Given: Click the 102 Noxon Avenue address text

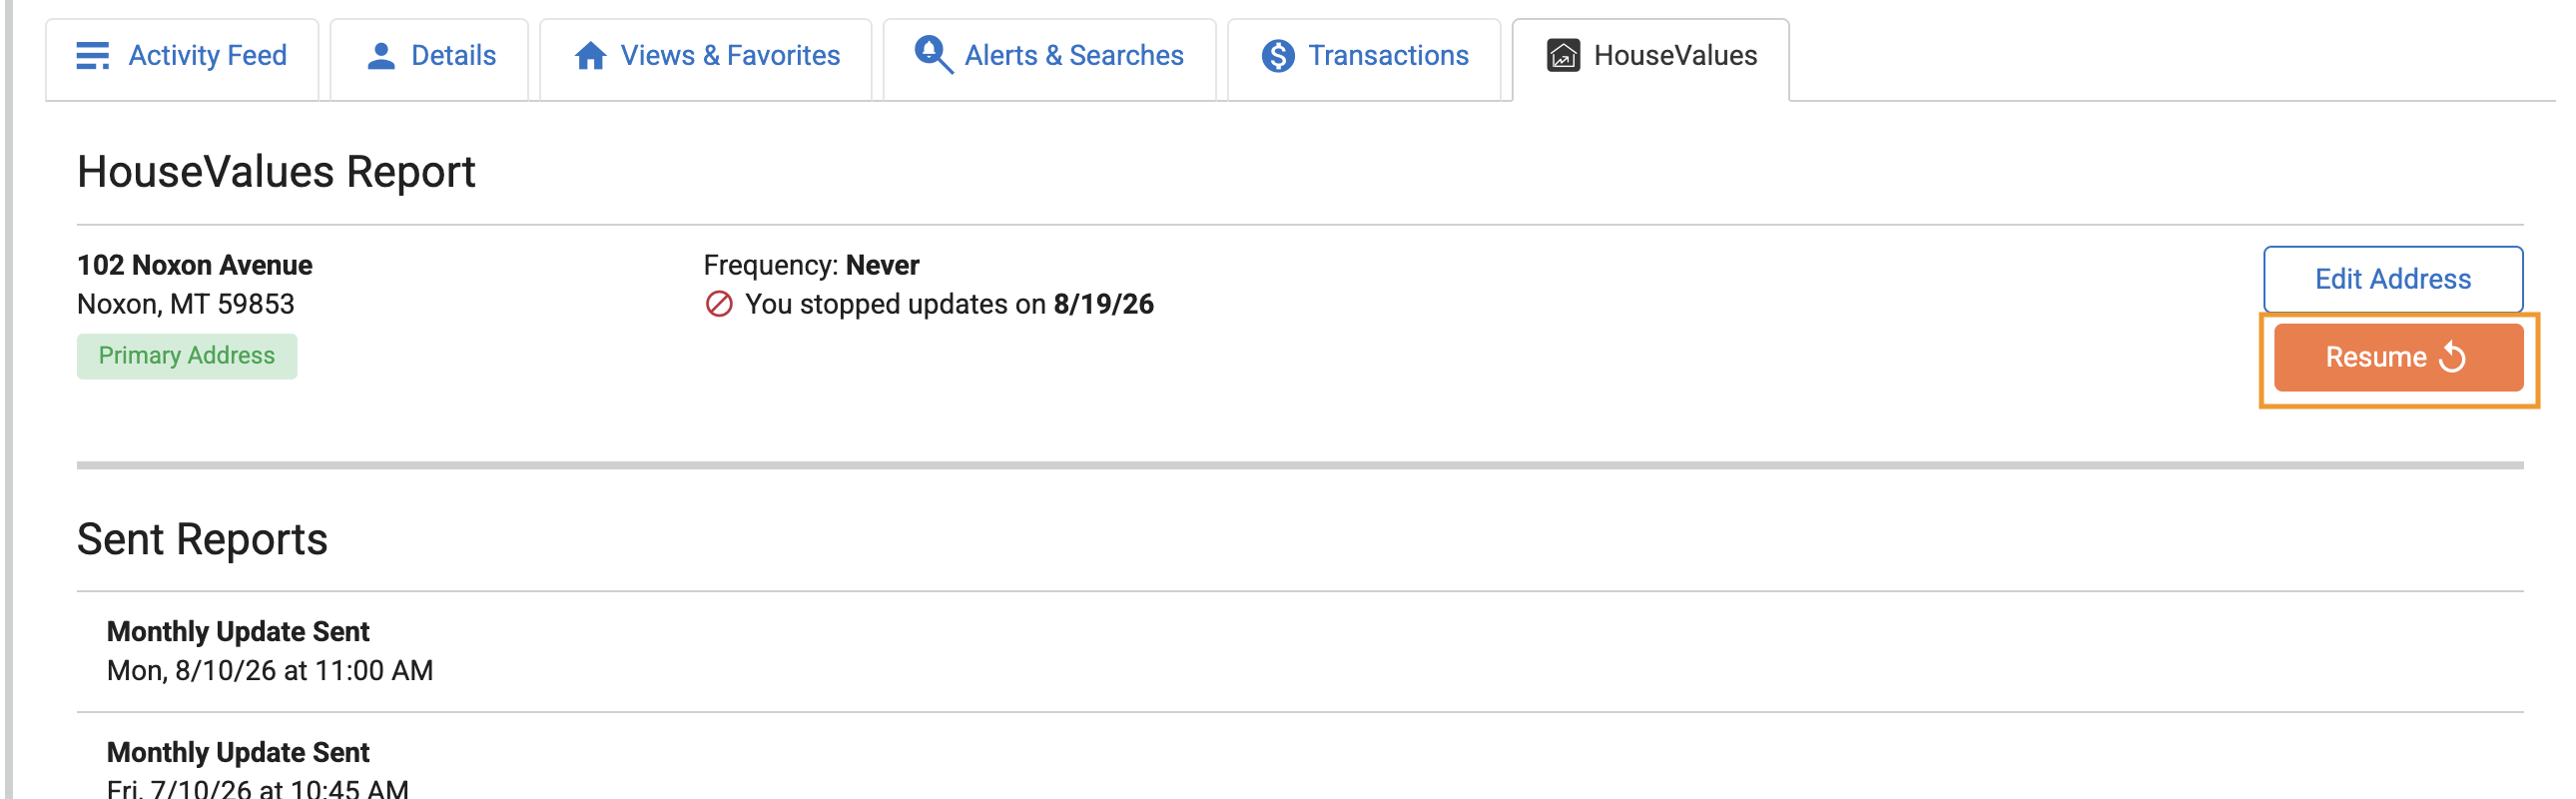Looking at the screenshot, I should [x=195, y=265].
